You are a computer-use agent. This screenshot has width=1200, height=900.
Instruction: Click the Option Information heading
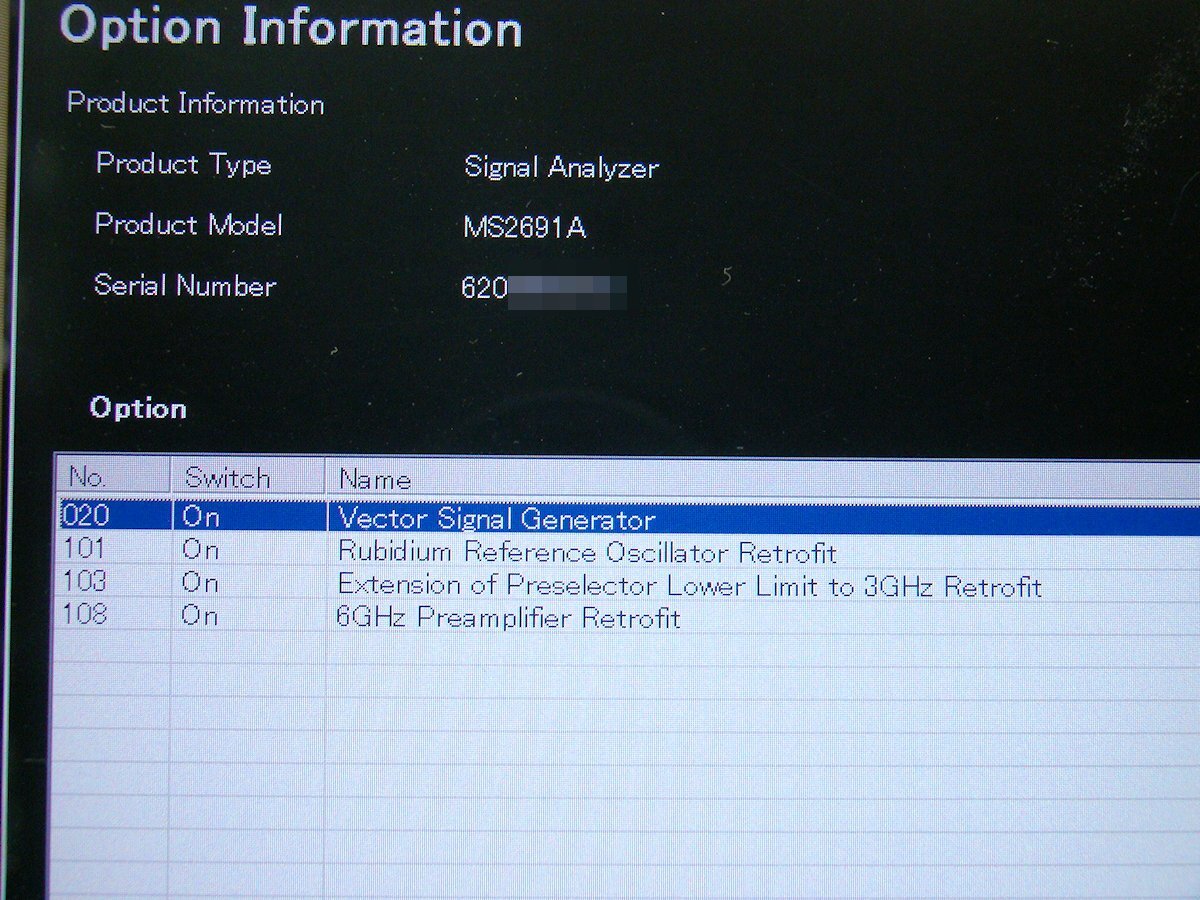click(291, 27)
